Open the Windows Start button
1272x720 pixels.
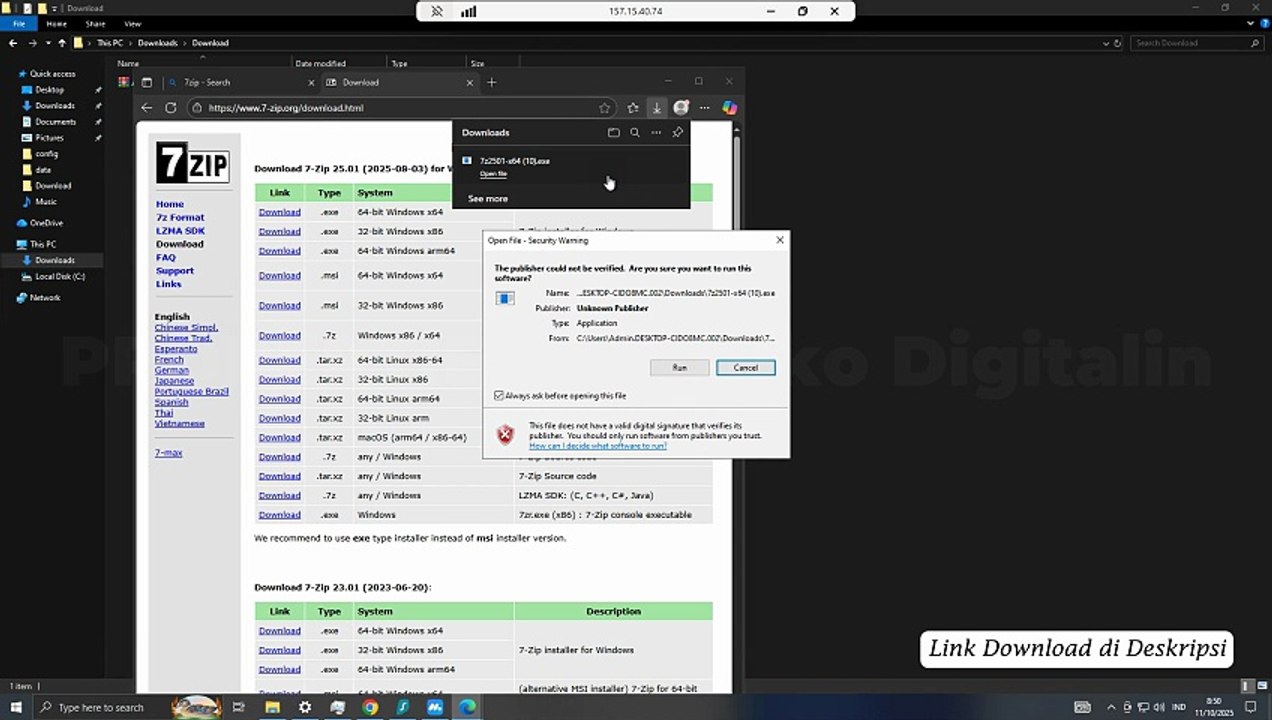(x=15, y=707)
